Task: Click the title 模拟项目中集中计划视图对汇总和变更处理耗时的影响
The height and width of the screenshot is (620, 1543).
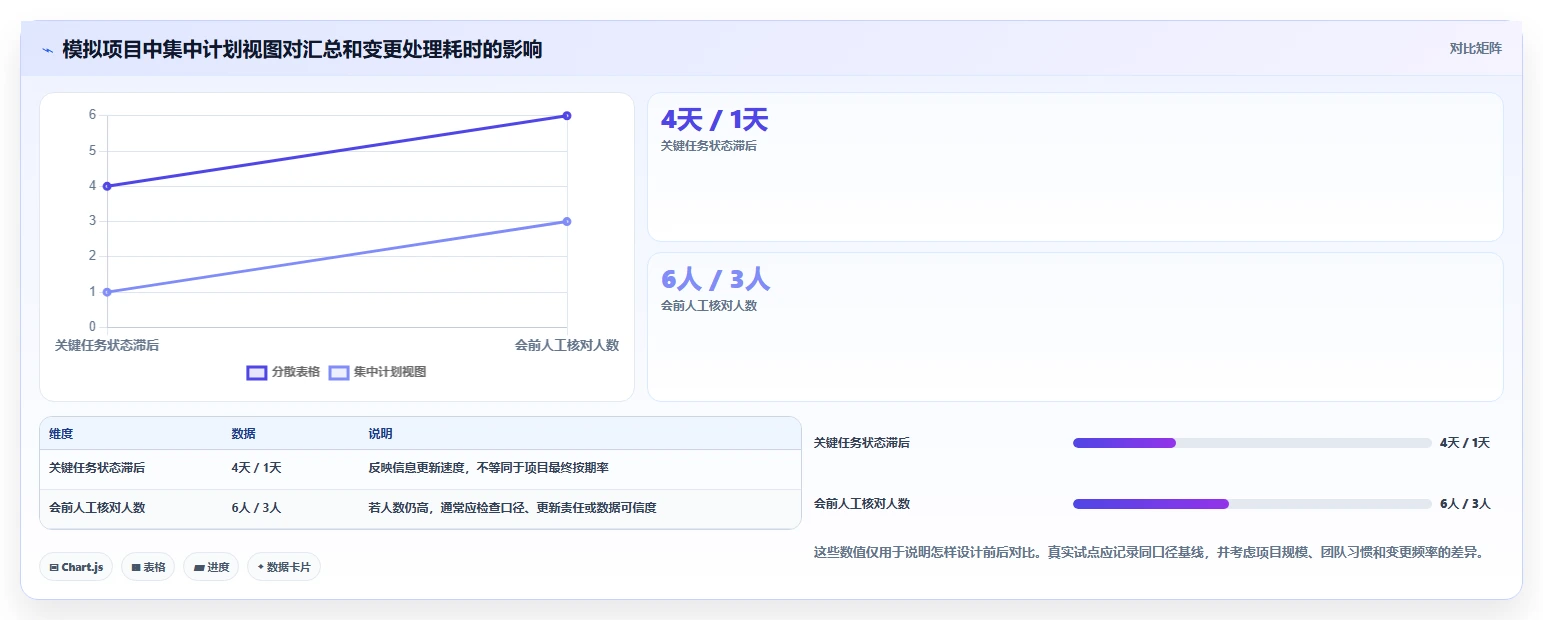Action: tap(302, 49)
